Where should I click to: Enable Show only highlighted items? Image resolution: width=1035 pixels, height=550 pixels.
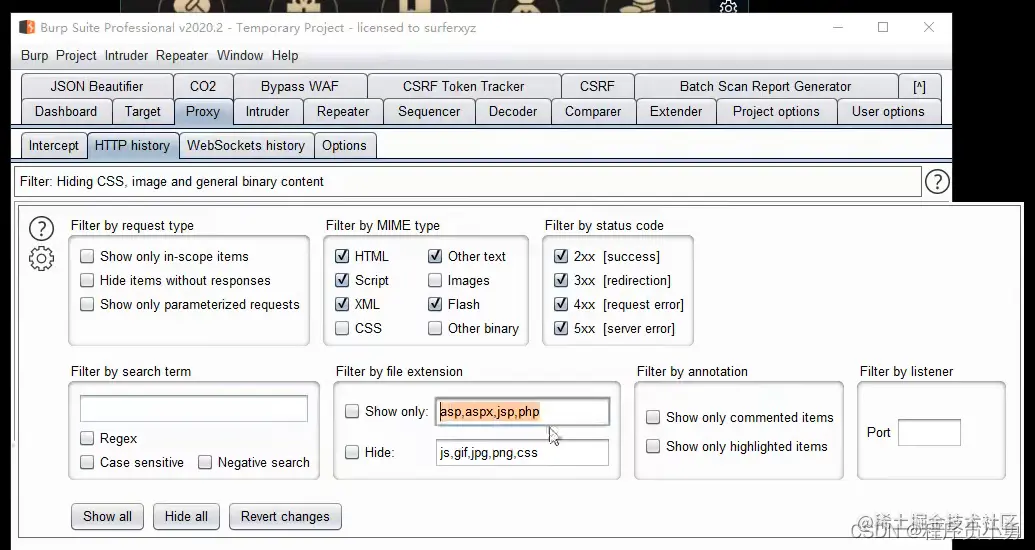[653, 446]
